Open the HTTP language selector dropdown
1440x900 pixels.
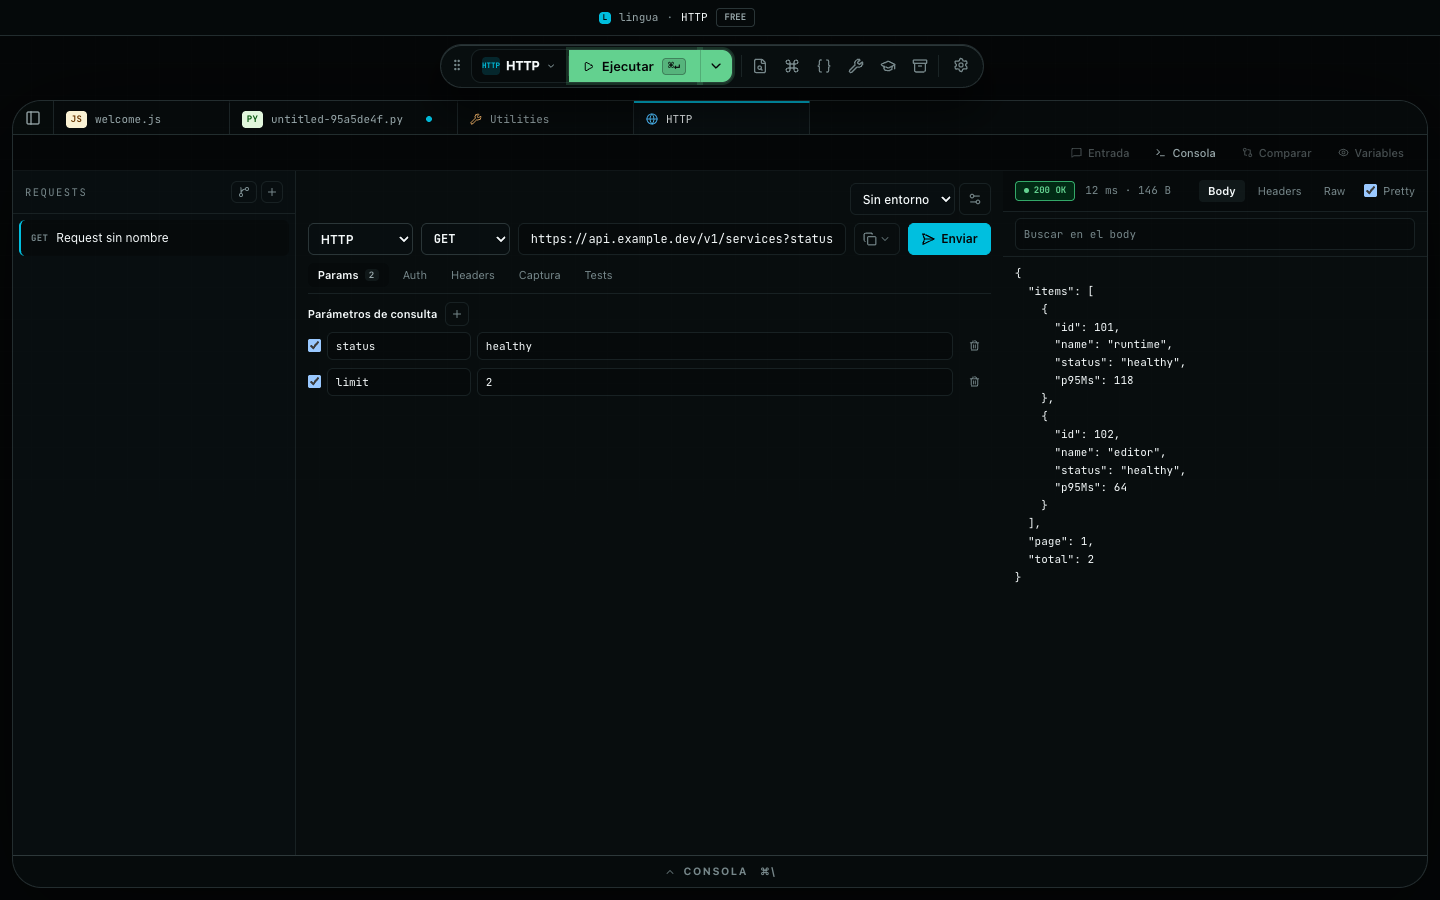click(518, 66)
